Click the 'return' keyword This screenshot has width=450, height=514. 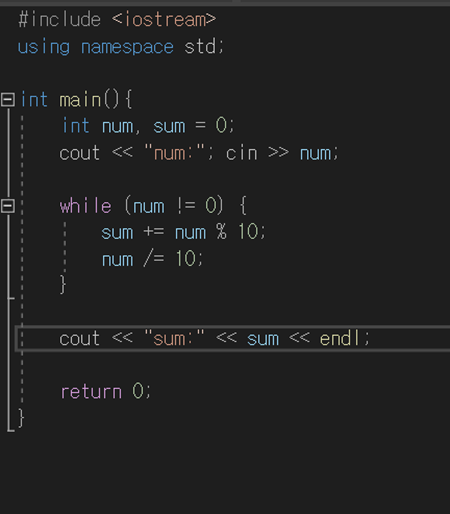pos(91,392)
